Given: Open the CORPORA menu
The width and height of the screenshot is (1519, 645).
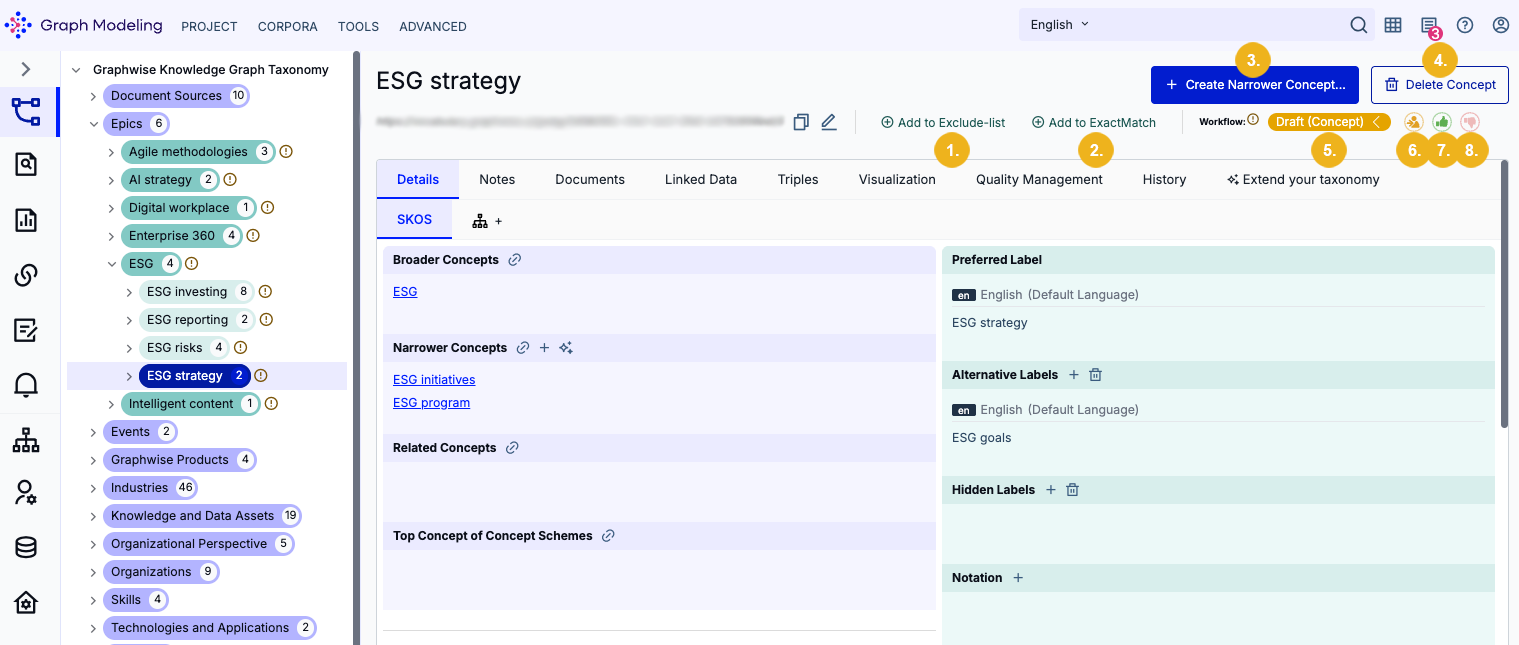Looking at the screenshot, I should (x=288, y=27).
